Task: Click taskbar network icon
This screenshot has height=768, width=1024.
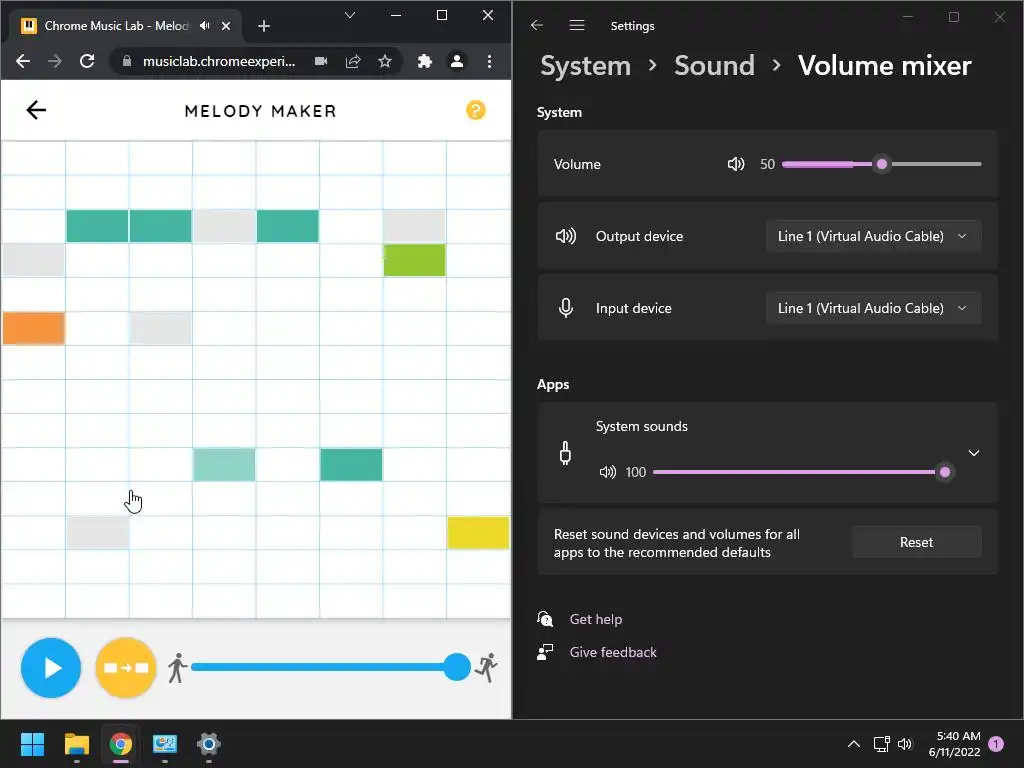Action: [882, 744]
